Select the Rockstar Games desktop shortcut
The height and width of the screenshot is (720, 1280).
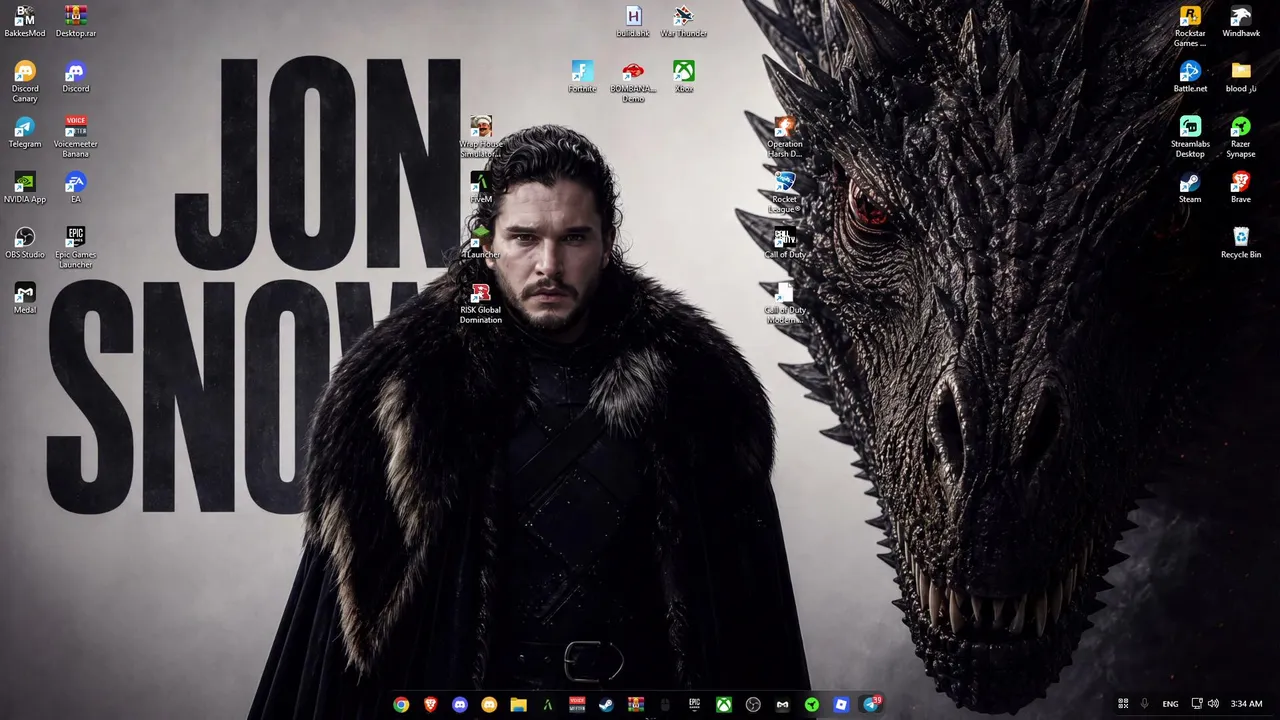pyautogui.click(x=1190, y=27)
